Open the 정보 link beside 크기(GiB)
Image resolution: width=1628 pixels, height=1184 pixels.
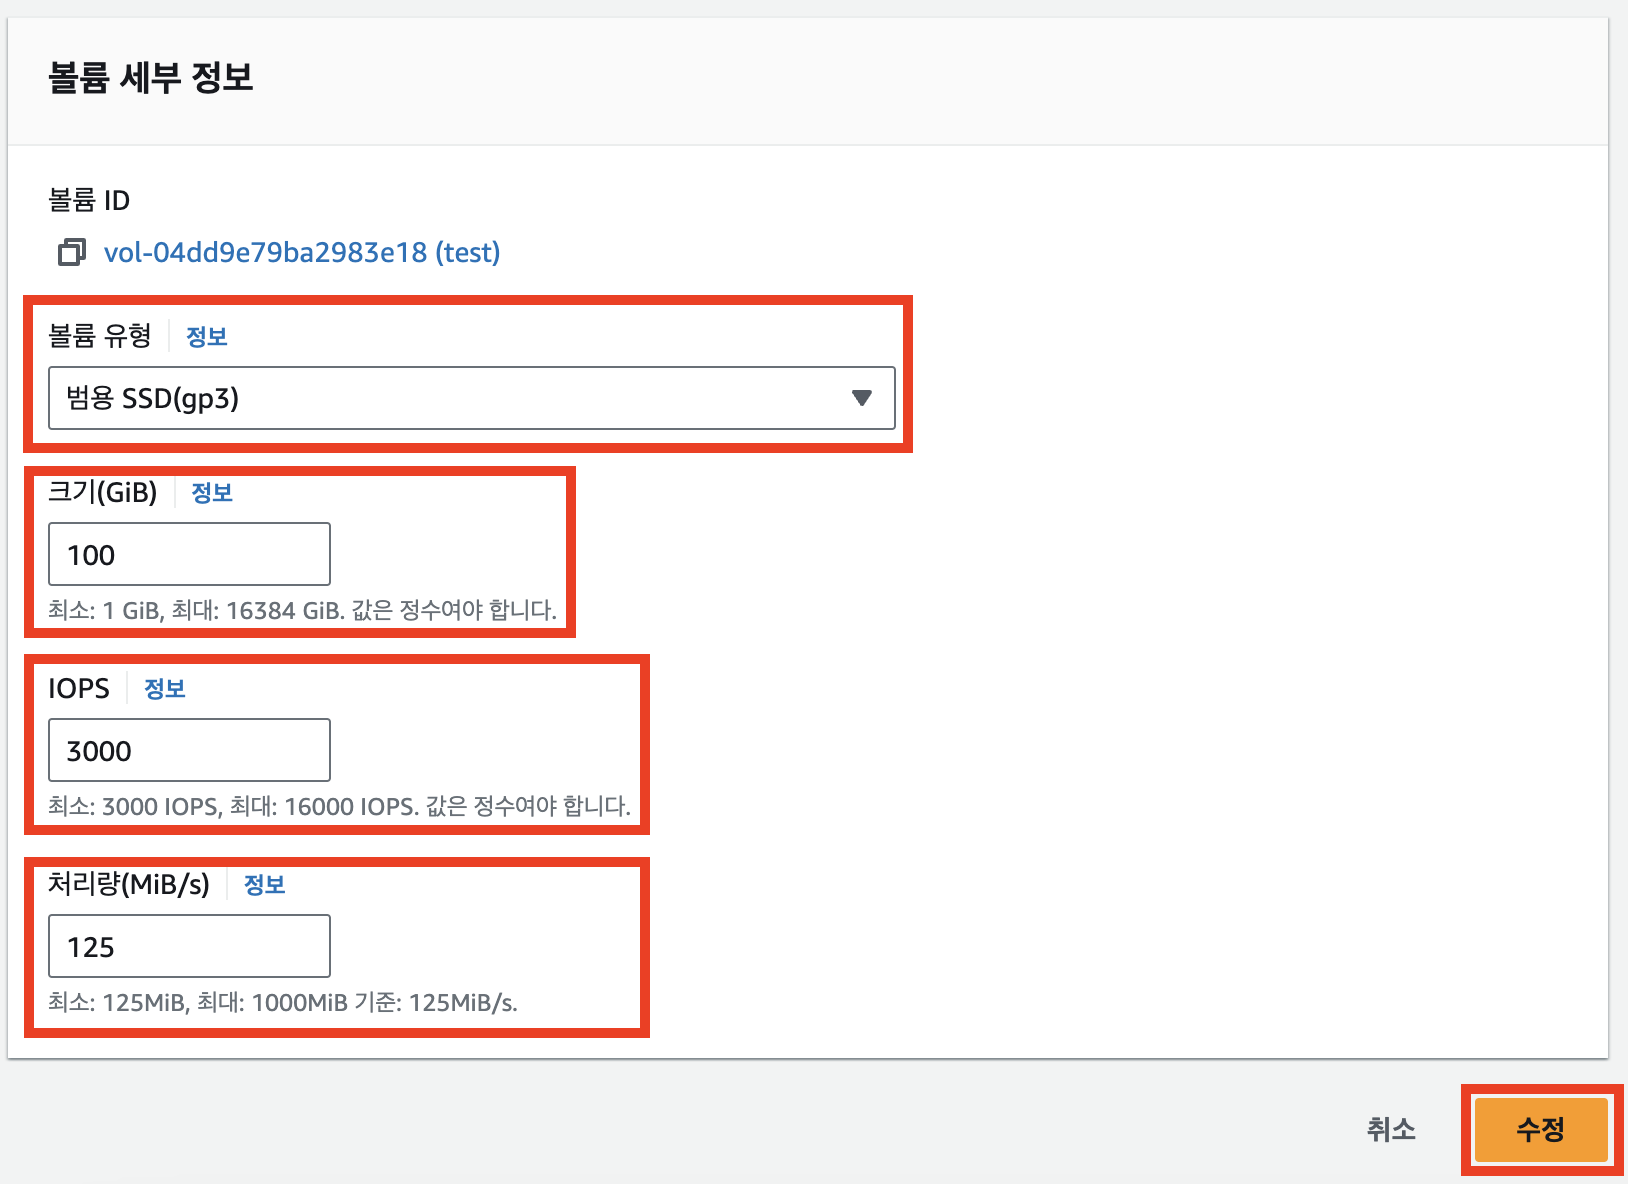pos(212,493)
